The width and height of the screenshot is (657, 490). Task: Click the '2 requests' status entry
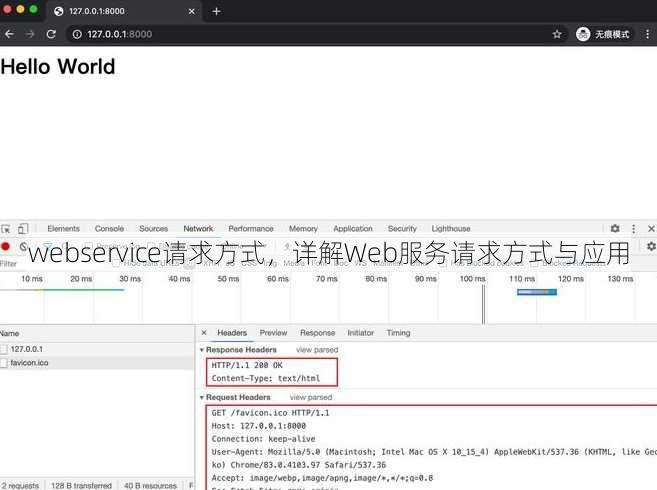pos(20,485)
